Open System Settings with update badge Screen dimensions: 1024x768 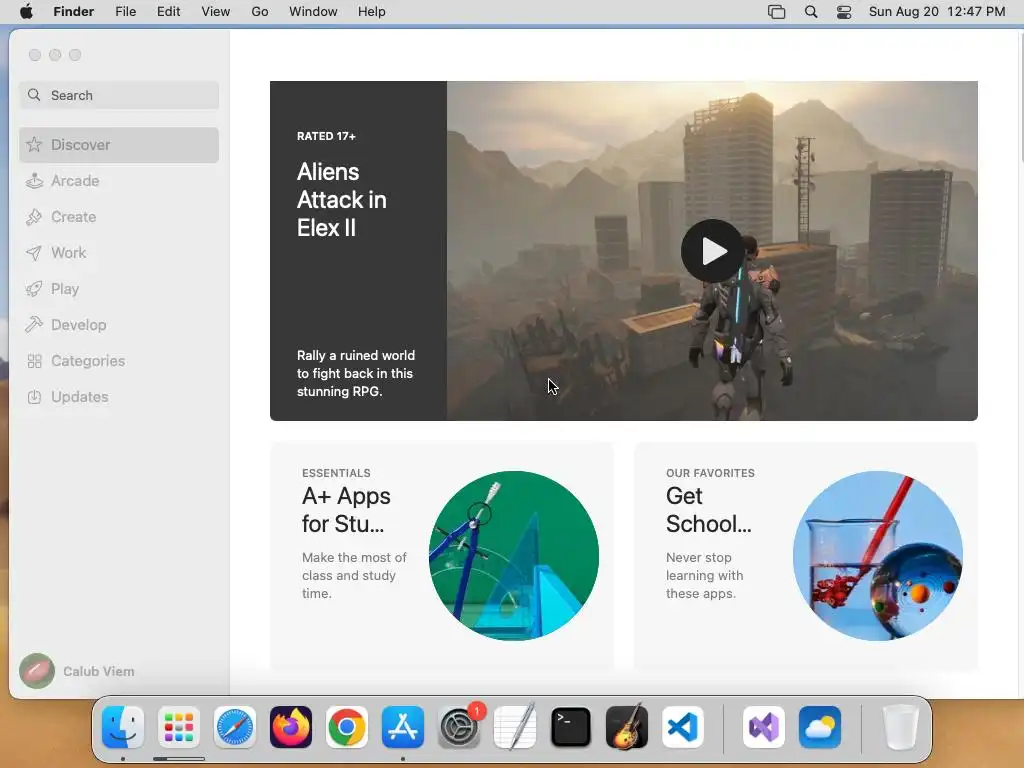[x=459, y=727]
